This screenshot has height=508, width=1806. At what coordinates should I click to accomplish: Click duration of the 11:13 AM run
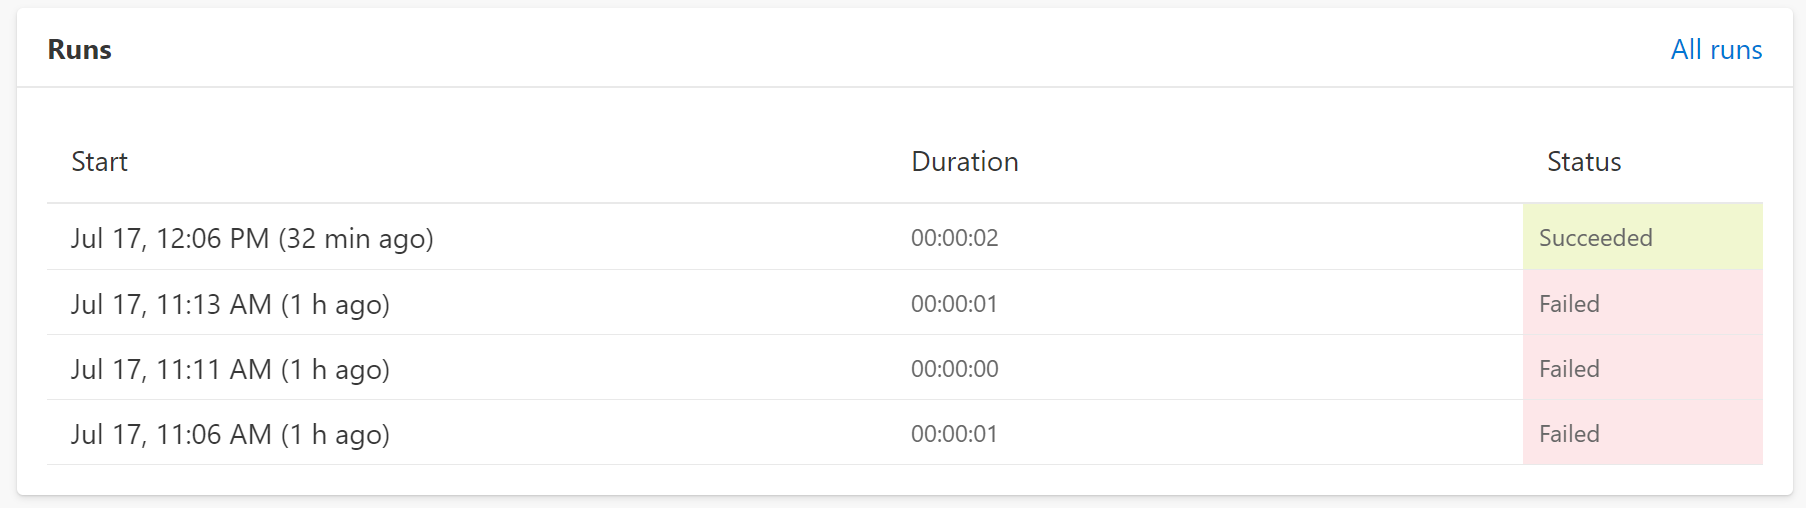[x=954, y=304]
